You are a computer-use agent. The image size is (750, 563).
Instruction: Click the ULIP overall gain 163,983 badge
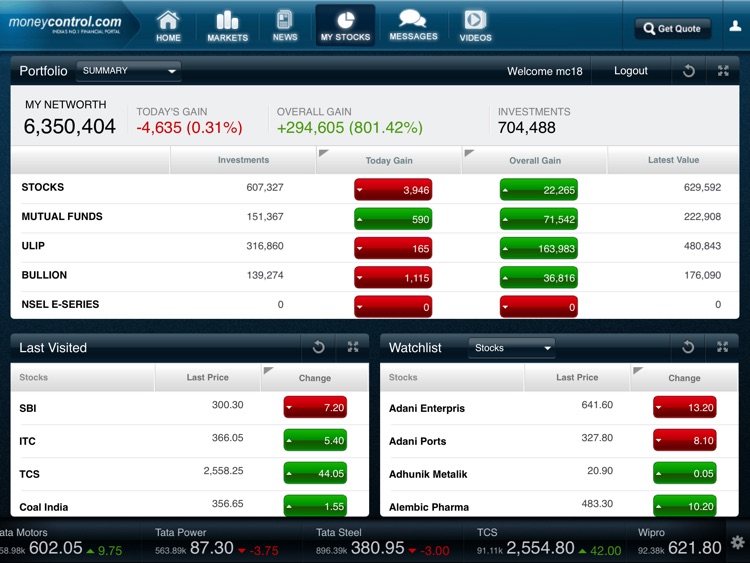click(539, 248)
